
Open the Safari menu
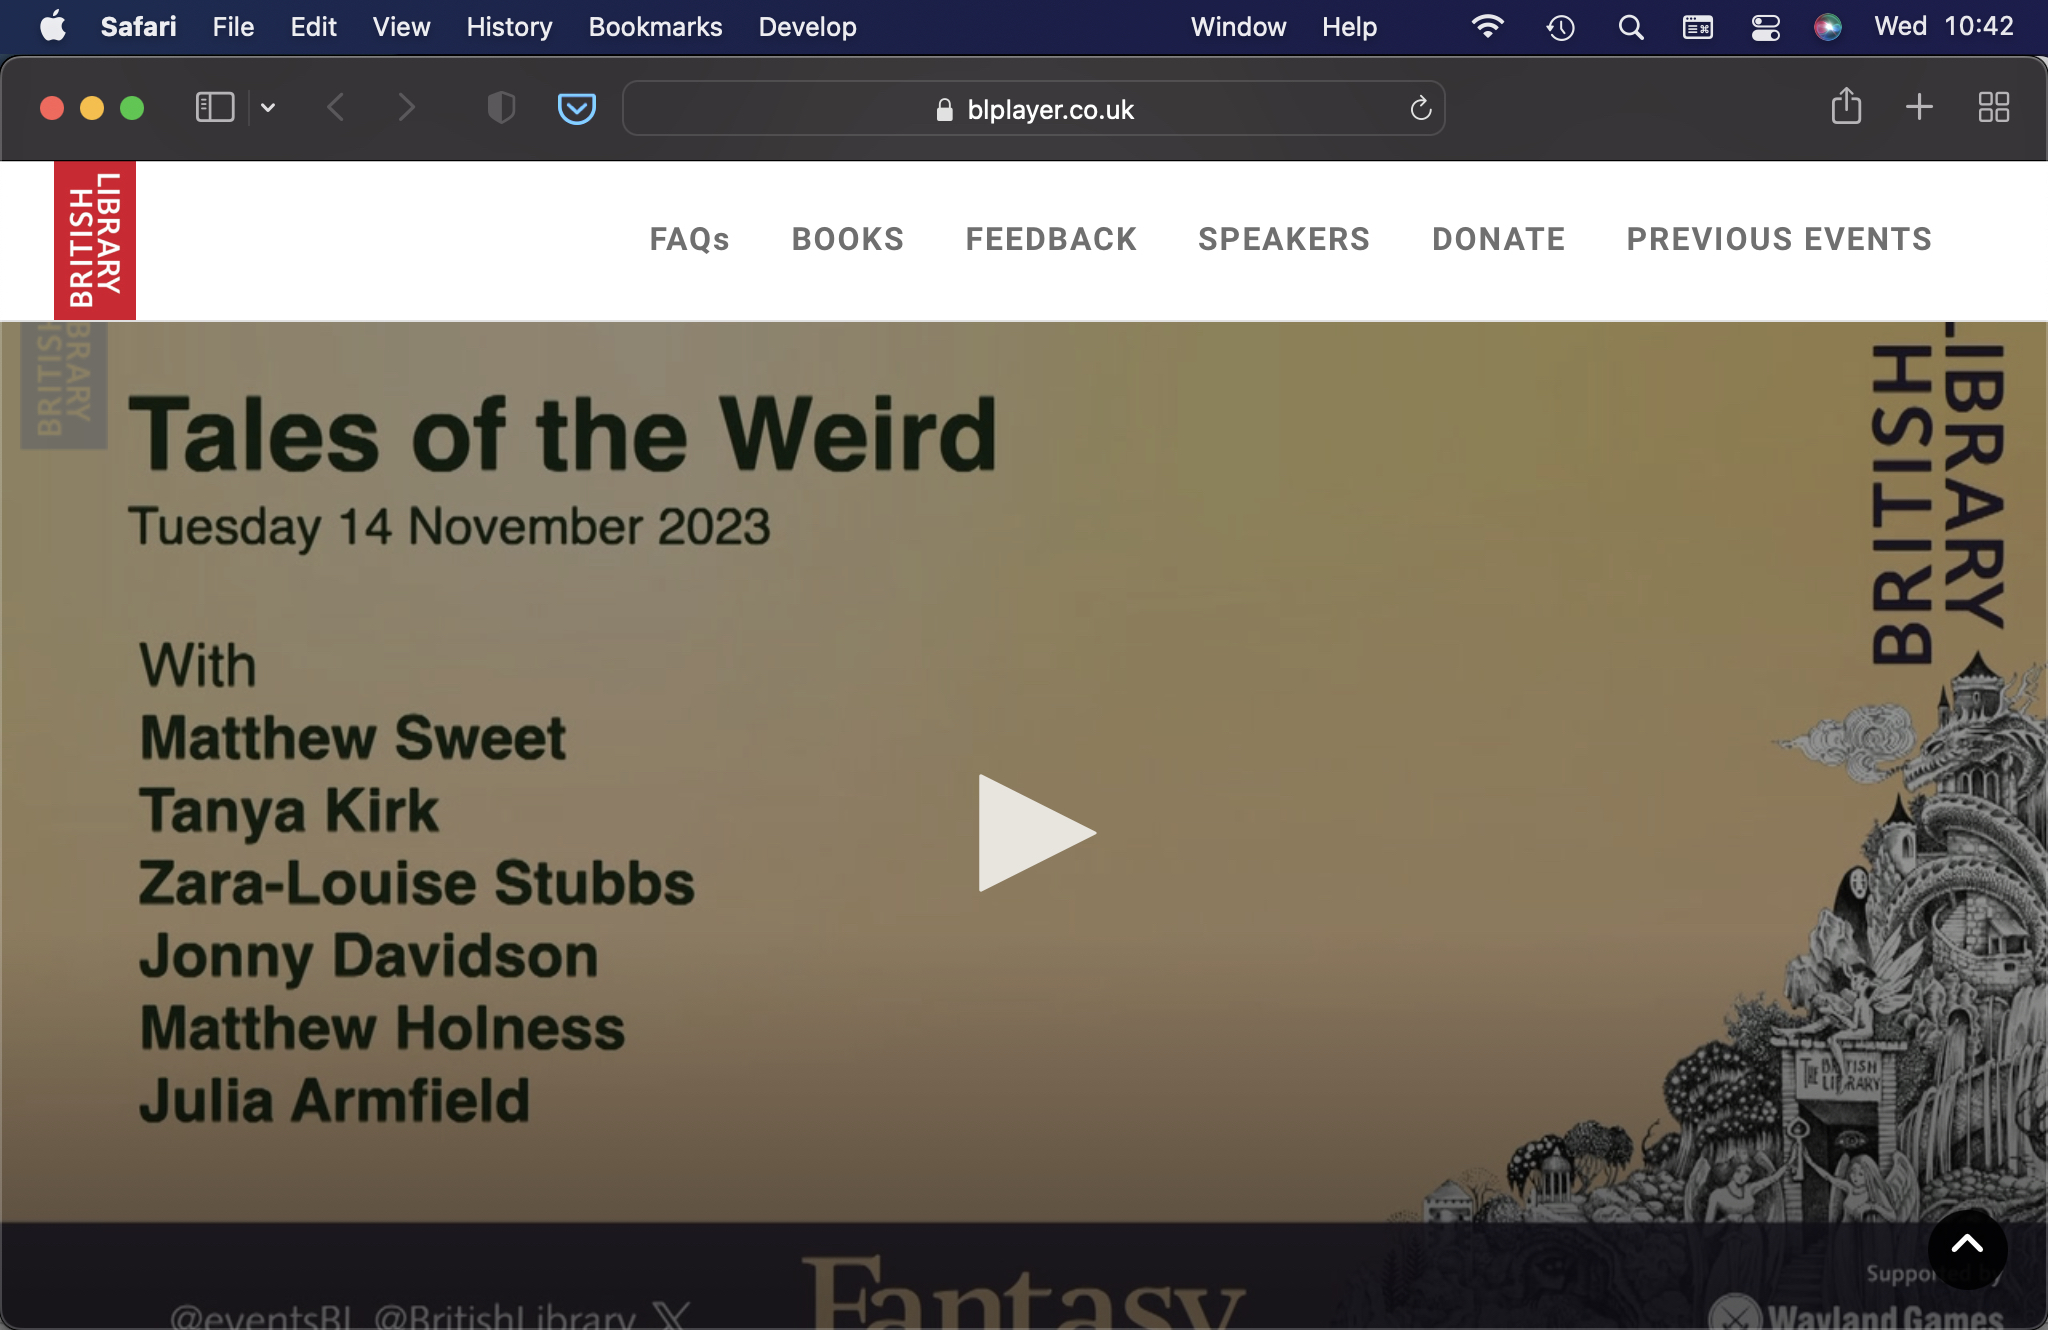138,26
